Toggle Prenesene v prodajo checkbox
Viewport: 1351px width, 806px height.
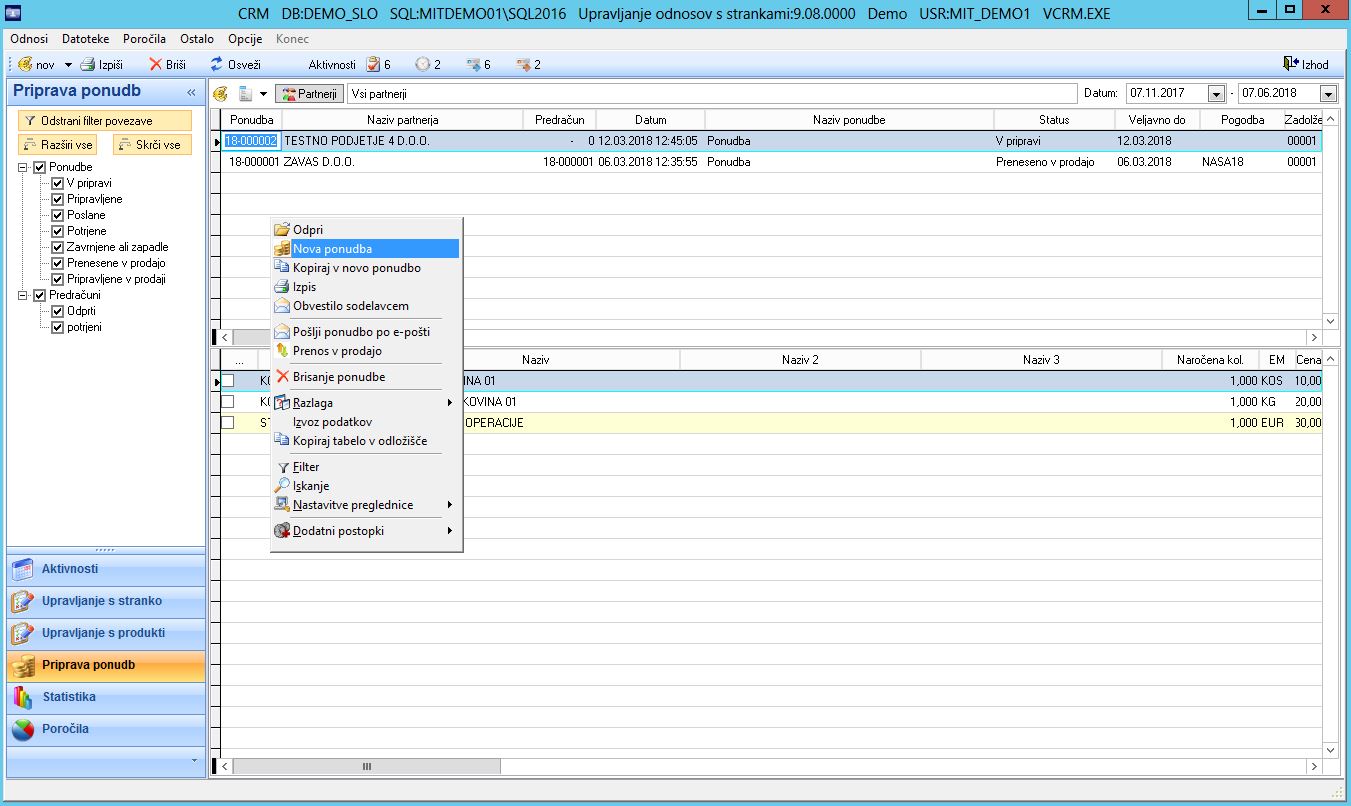(58, 263)
